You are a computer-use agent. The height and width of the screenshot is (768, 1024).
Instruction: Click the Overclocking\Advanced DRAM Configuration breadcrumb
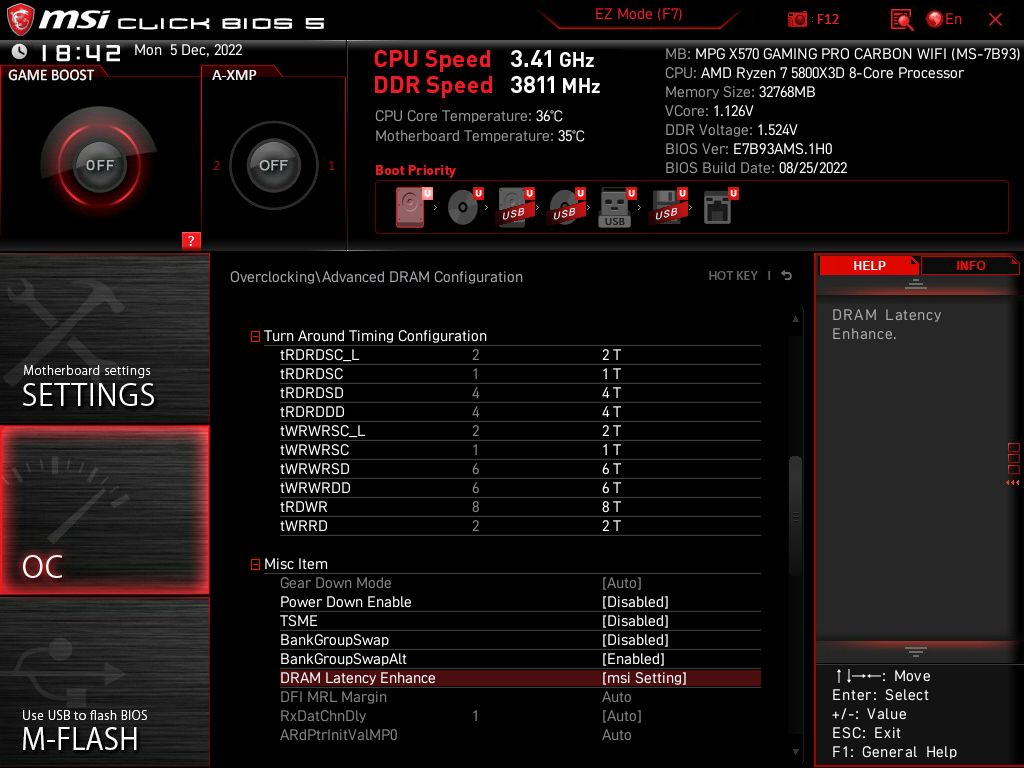coord(376,277)
